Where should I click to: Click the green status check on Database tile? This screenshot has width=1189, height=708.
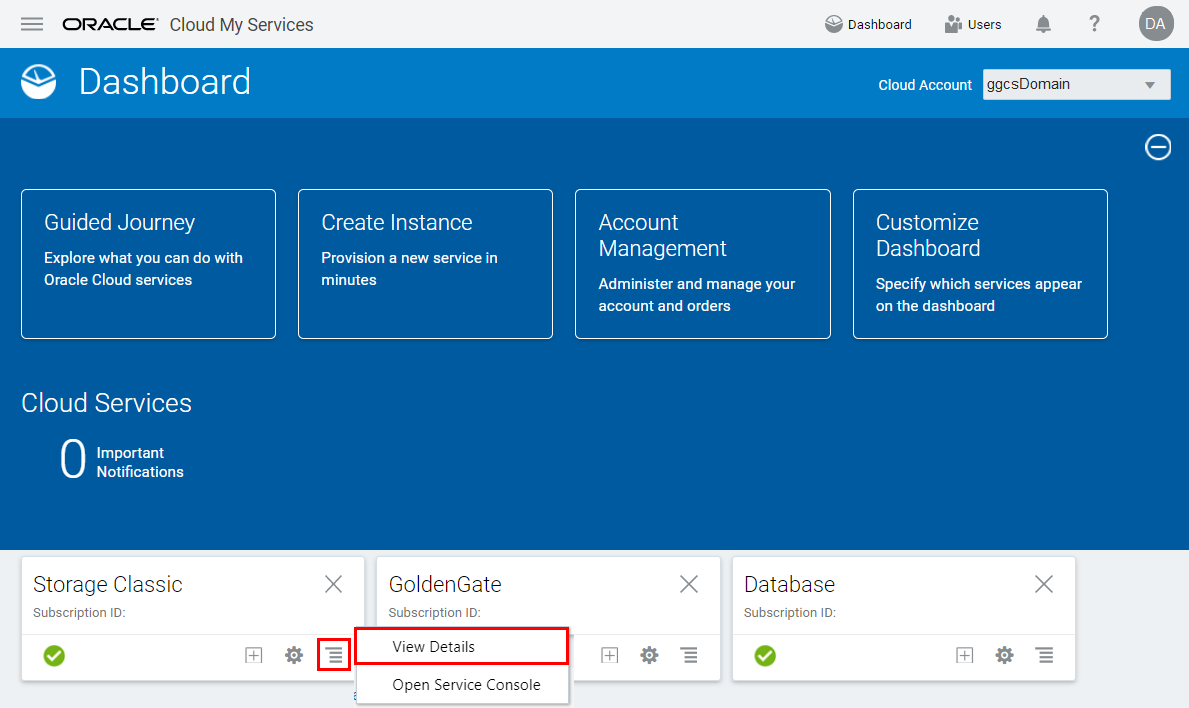pyautogui.click(x=765, y=656)
